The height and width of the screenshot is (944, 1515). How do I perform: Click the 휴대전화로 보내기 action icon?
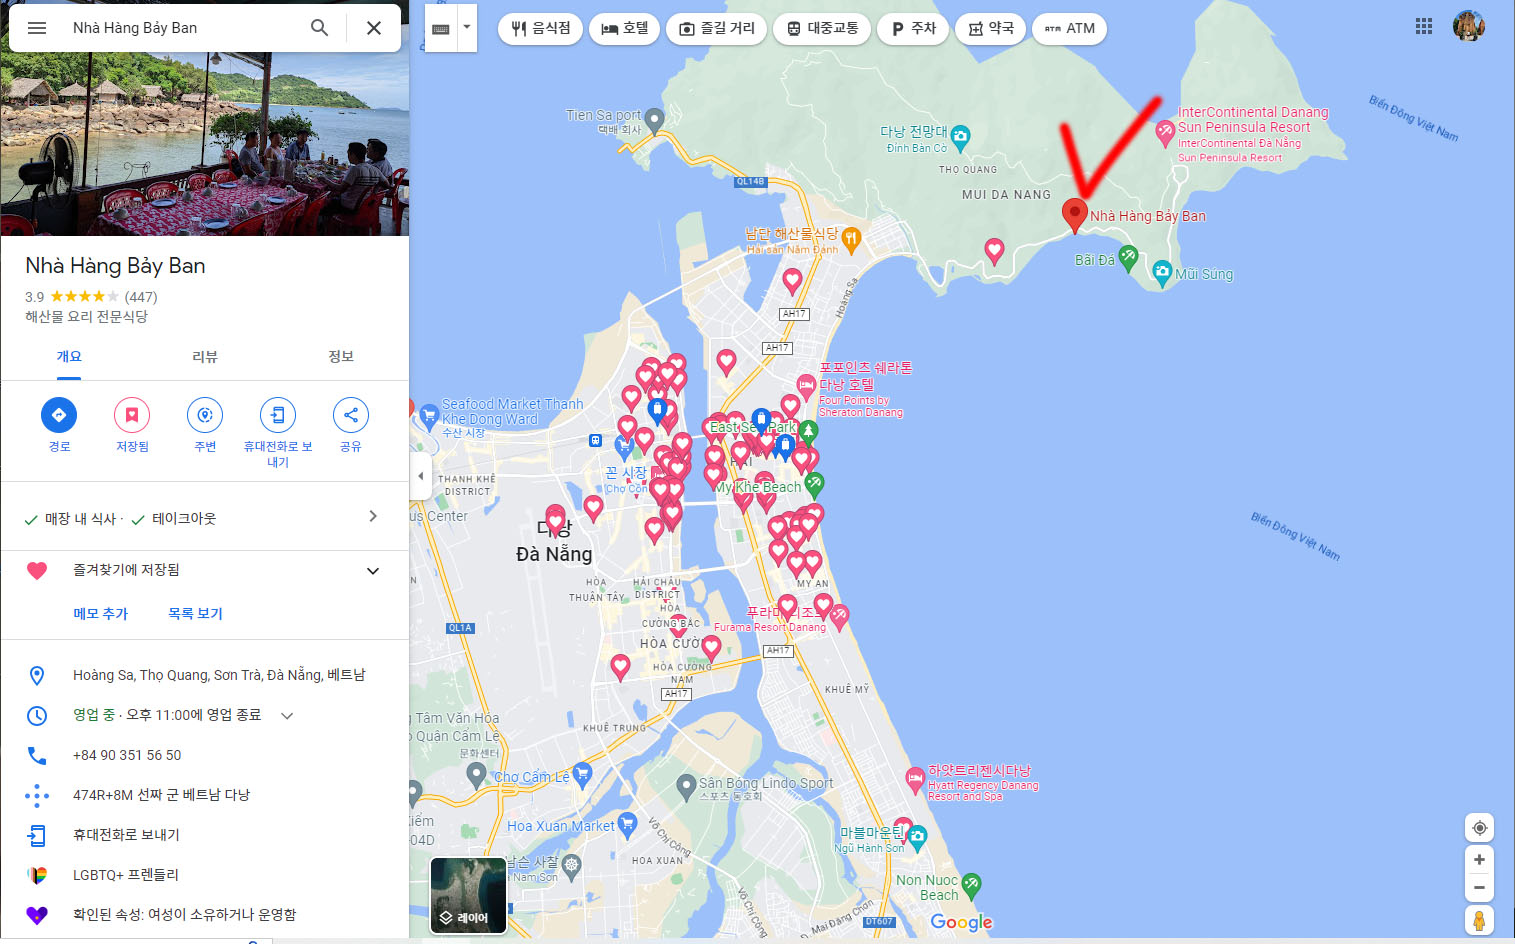coord(278,415)
